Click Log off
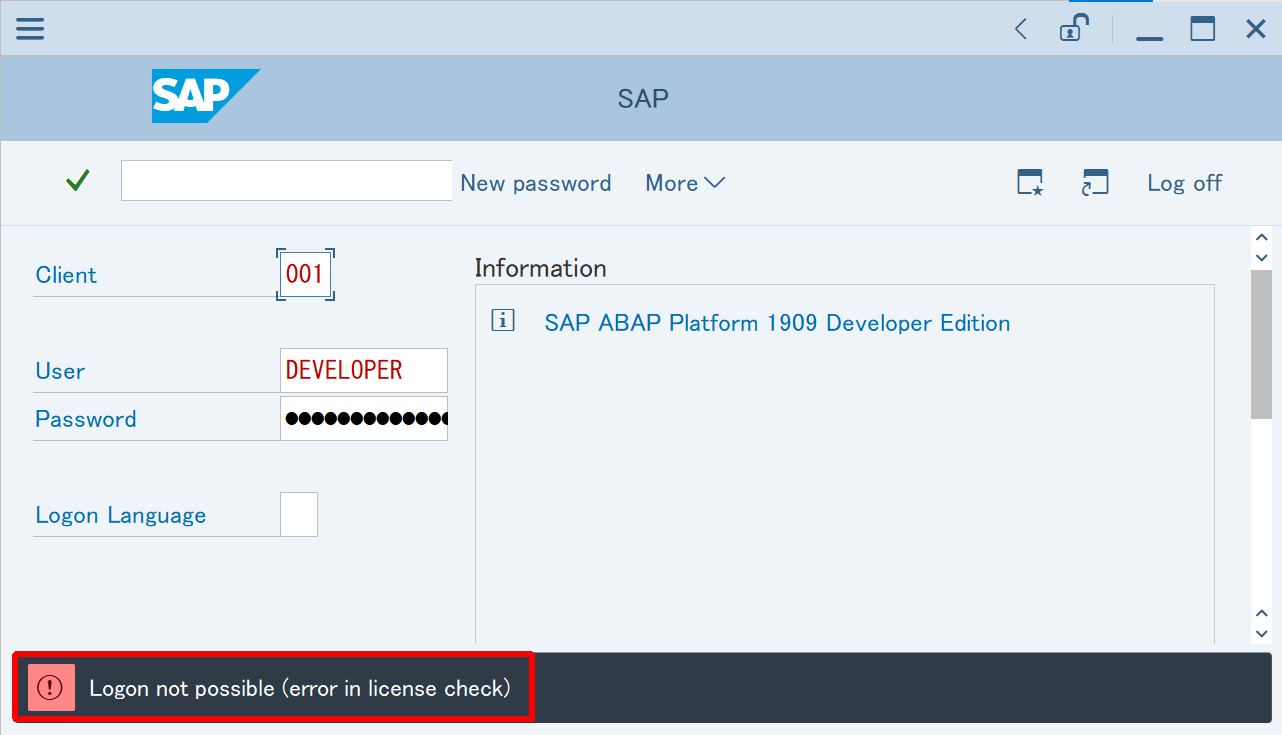The width and height of the screenshot is (1282, 735). point(1185,183)
